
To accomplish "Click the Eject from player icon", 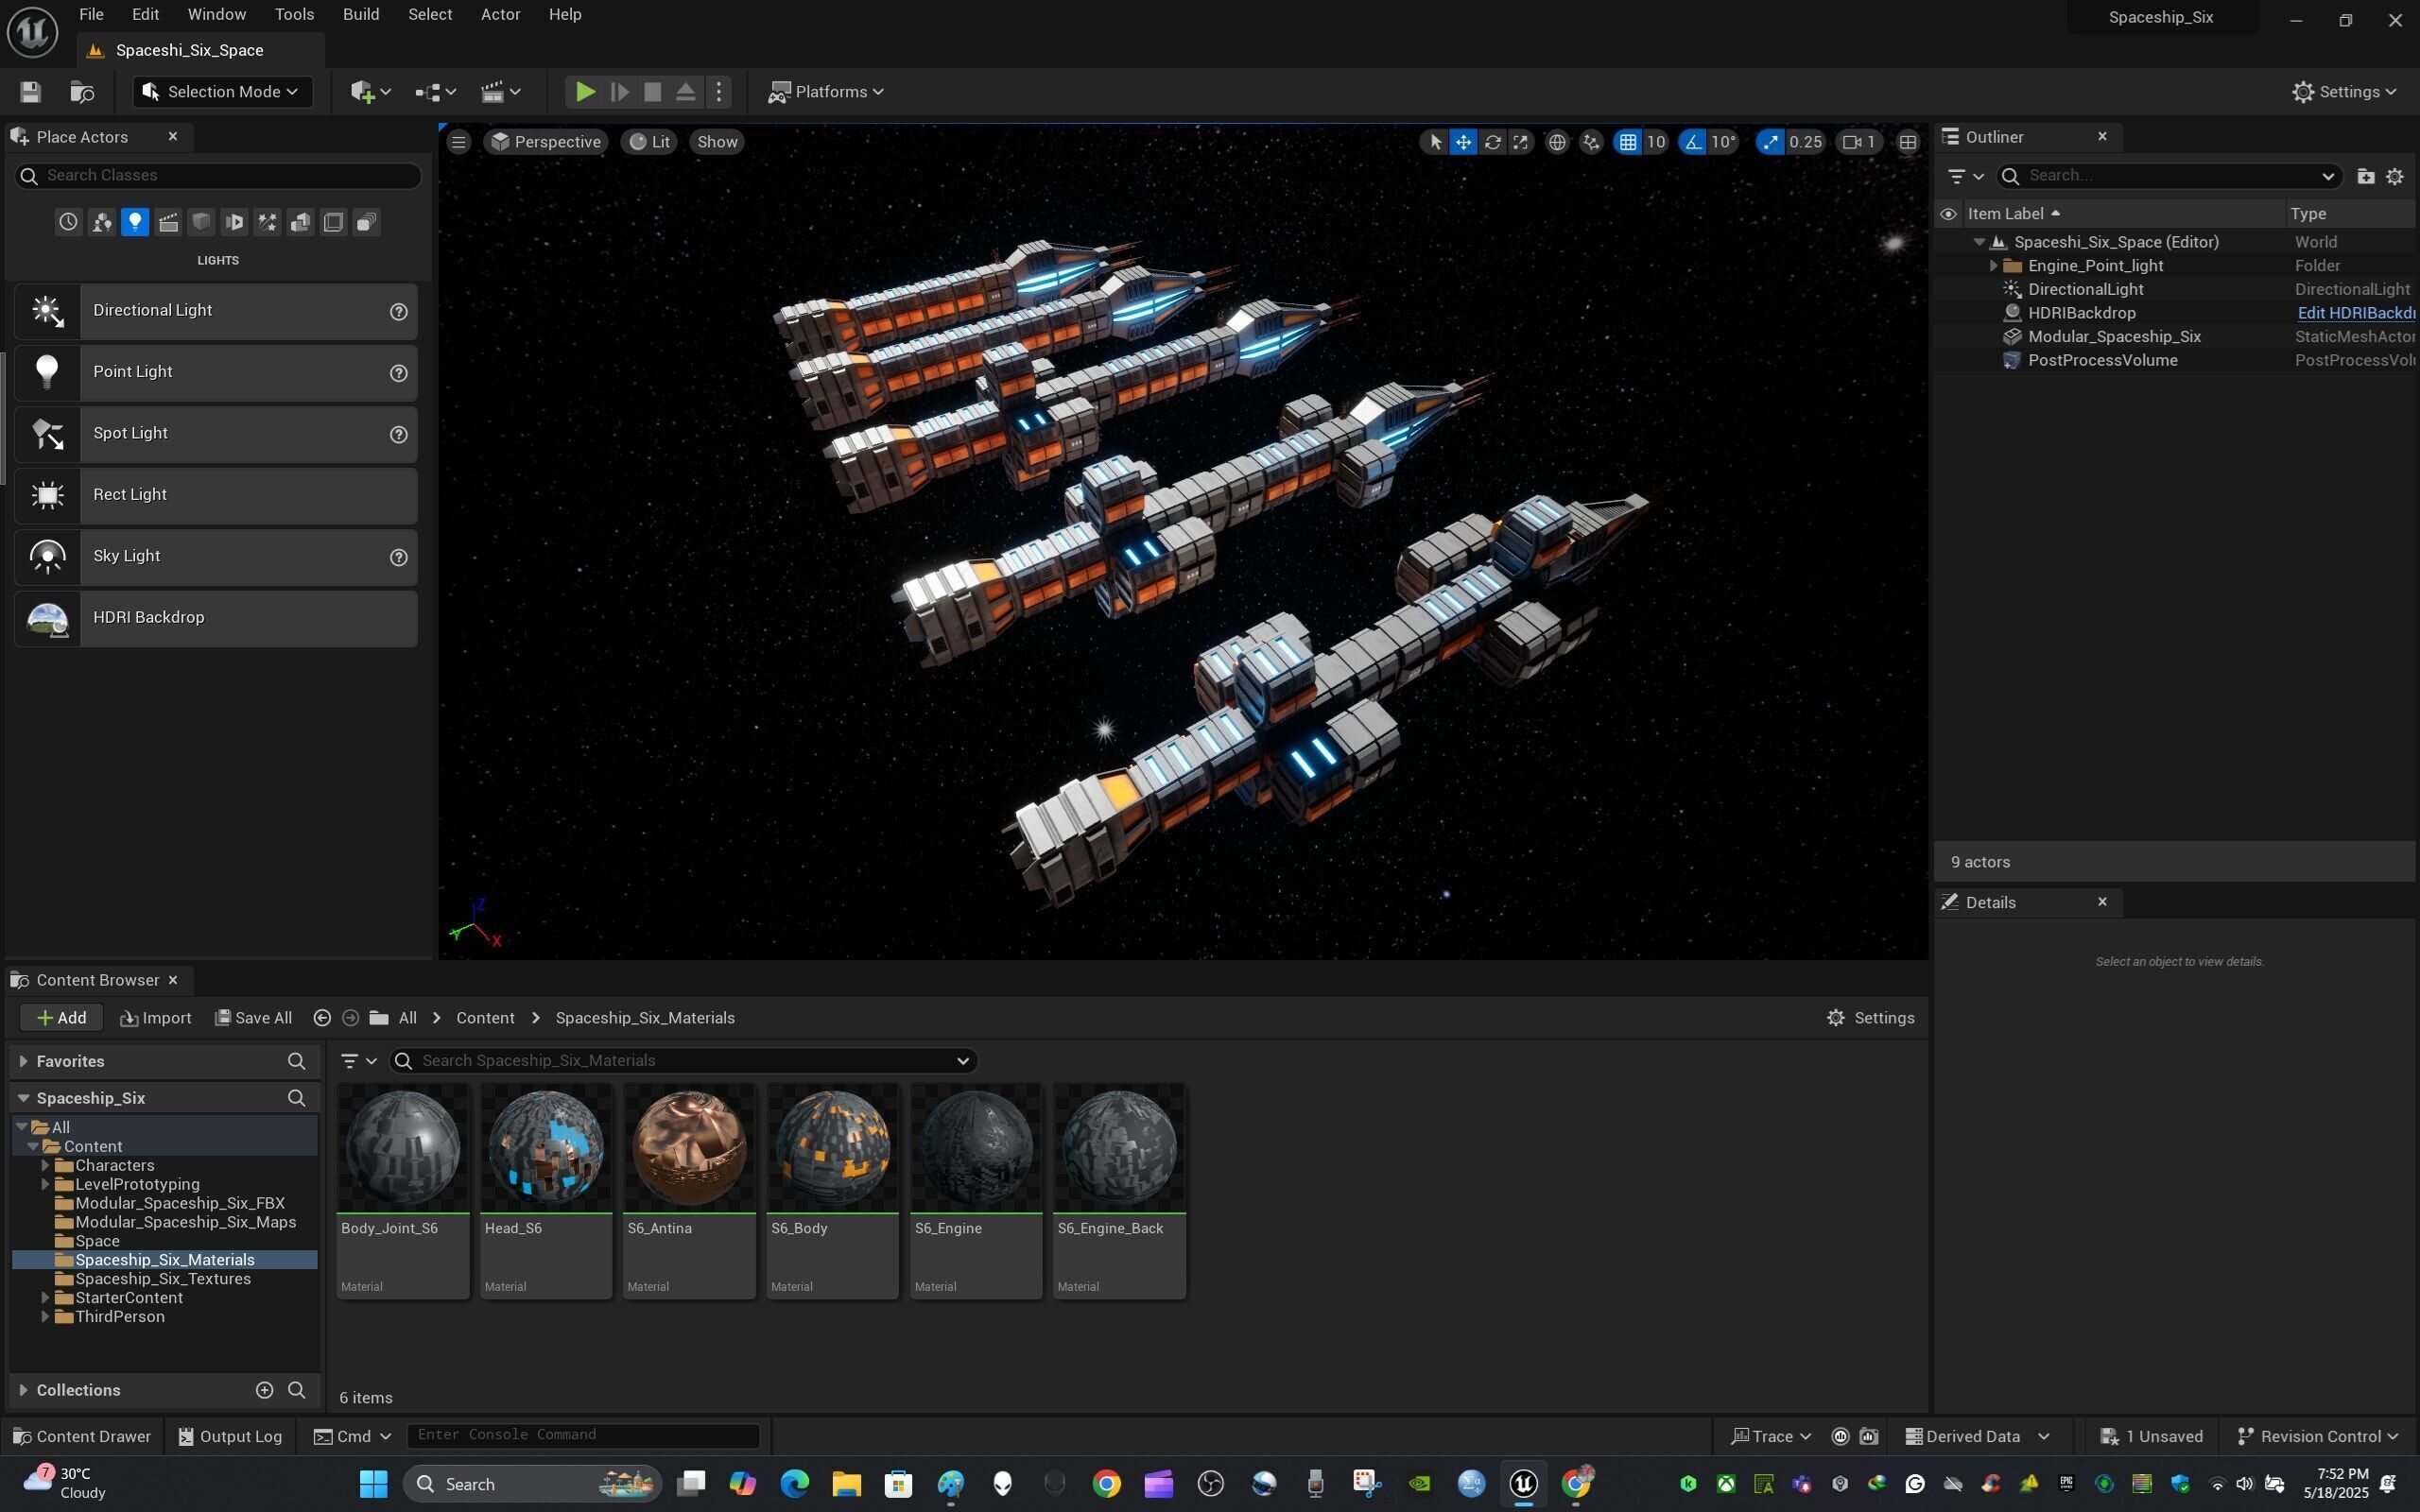I will coord(685,92).
